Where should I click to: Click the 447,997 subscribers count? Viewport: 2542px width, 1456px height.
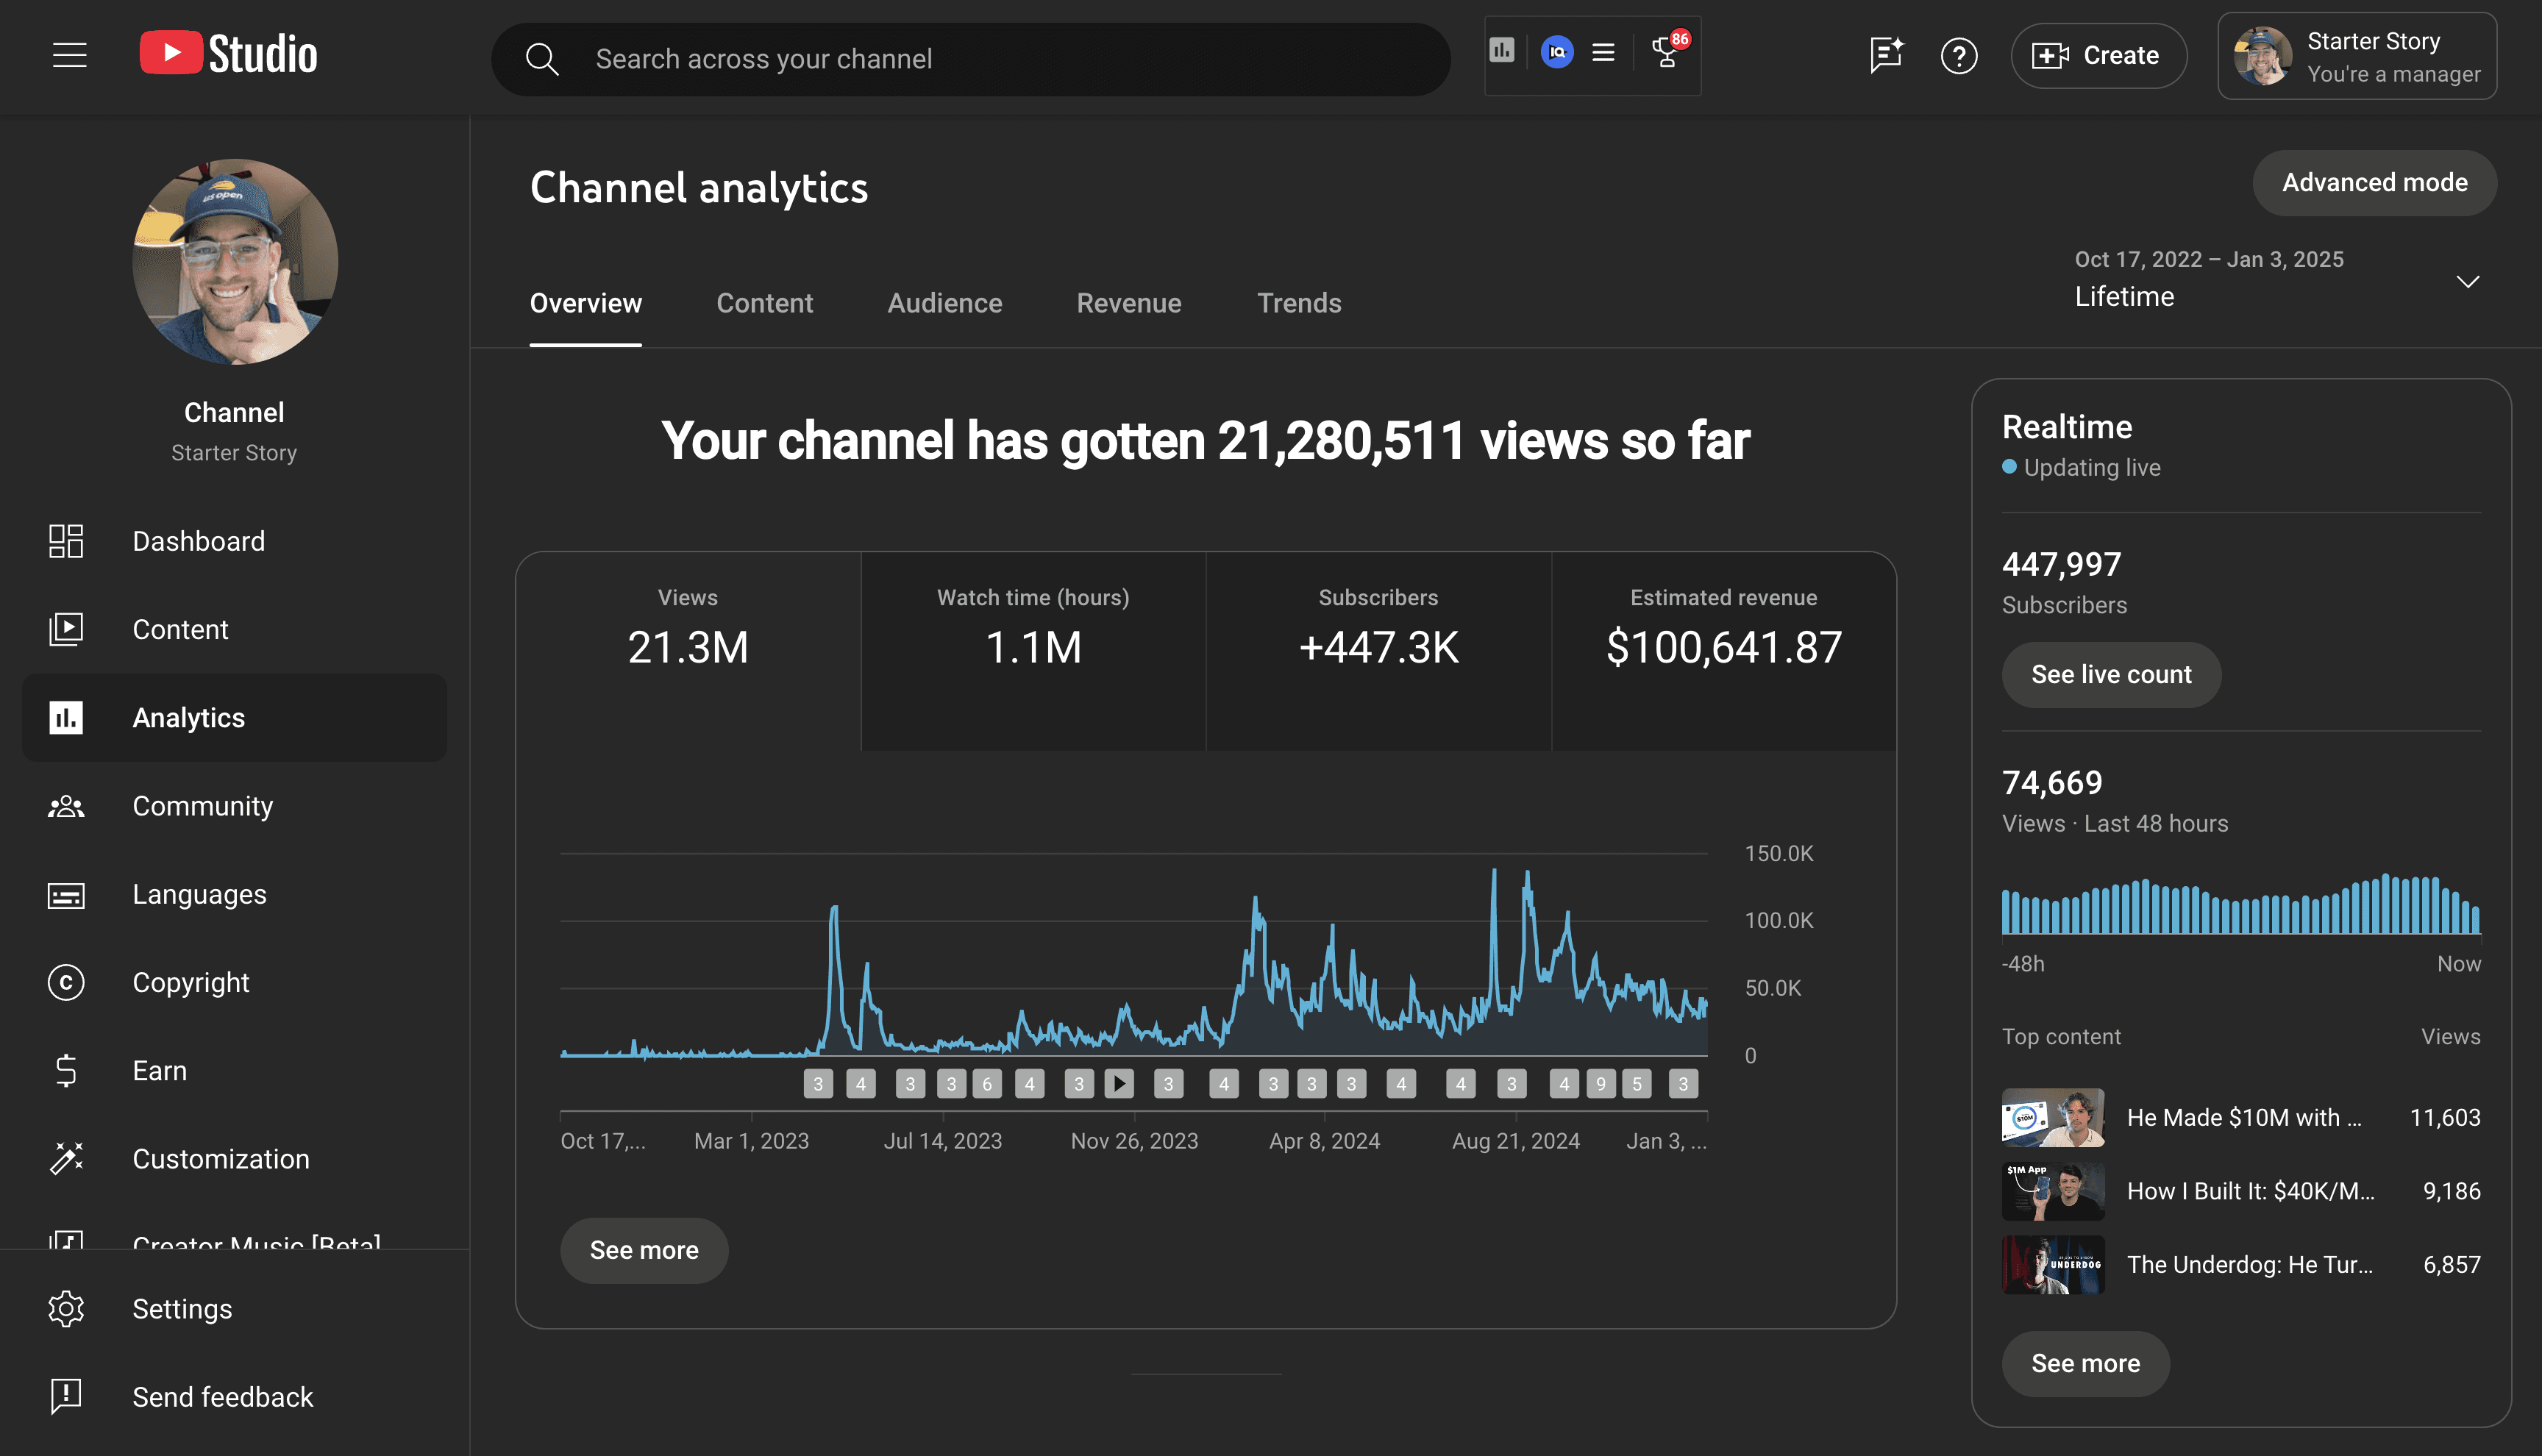[x=2061, y=565]
